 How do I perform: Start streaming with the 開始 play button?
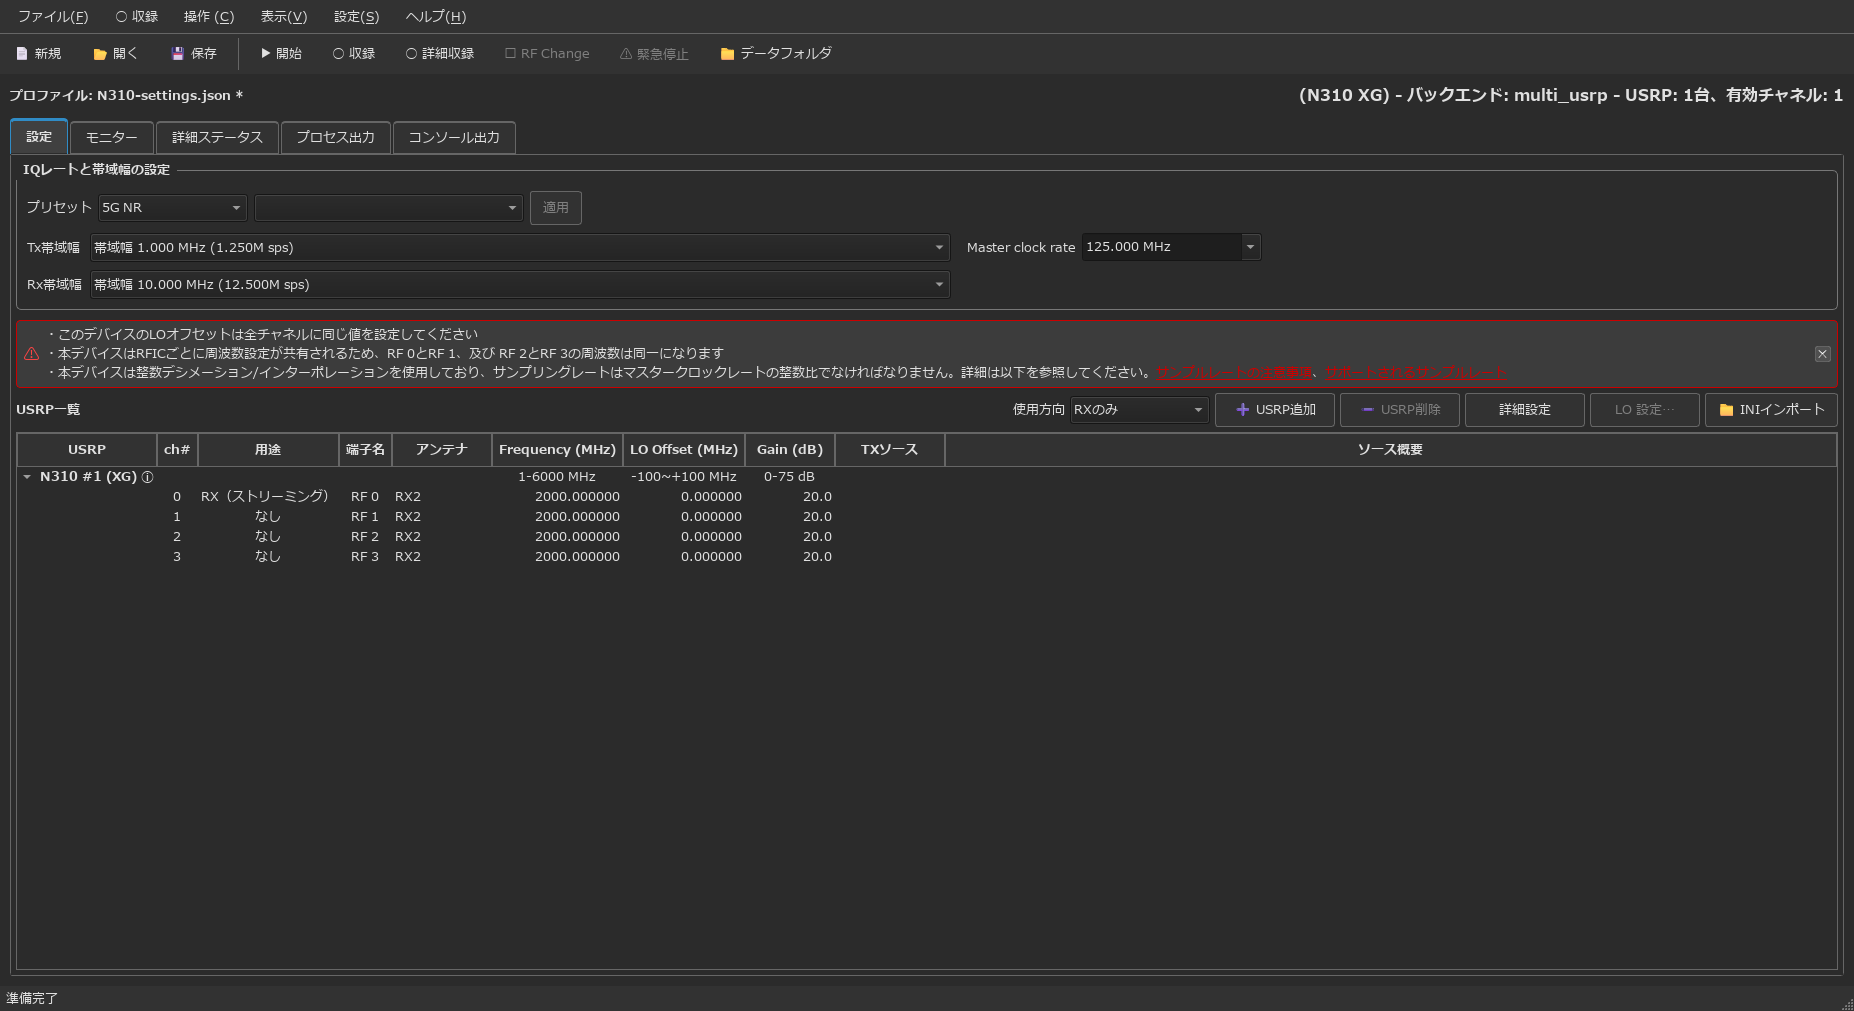point(280,54)
